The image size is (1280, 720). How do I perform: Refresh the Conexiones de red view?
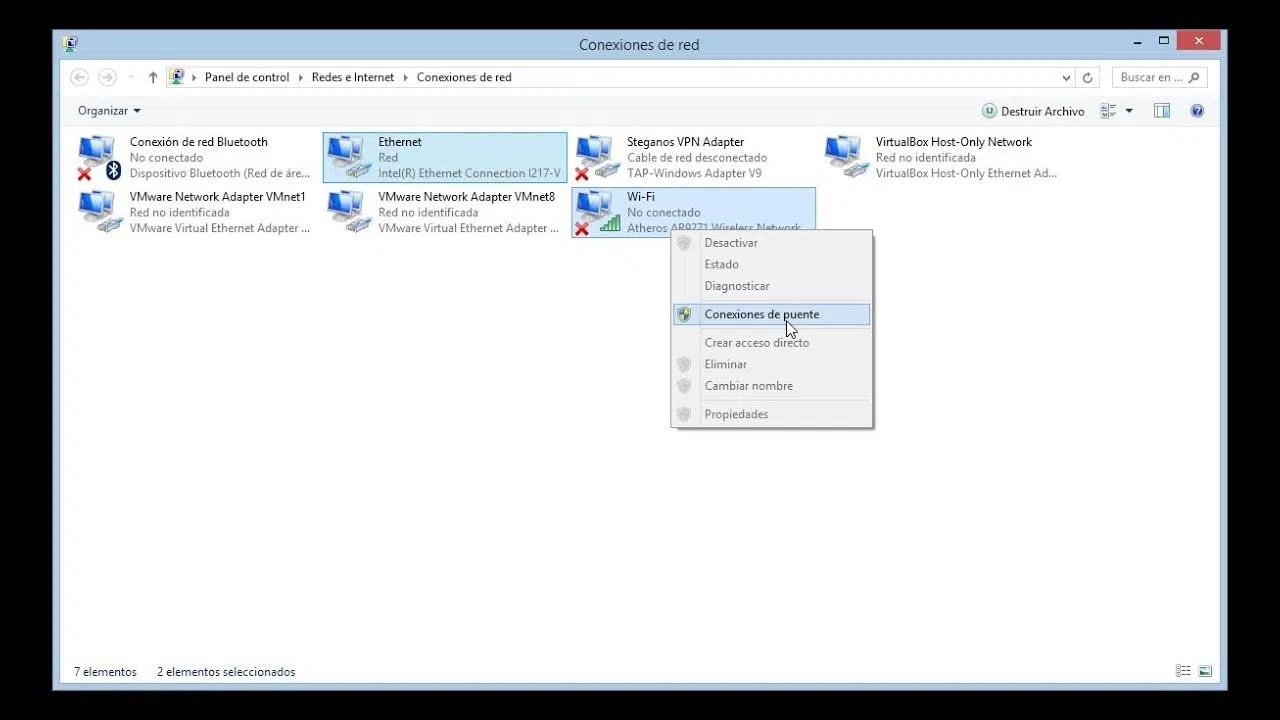click(x=1088, y=77)
